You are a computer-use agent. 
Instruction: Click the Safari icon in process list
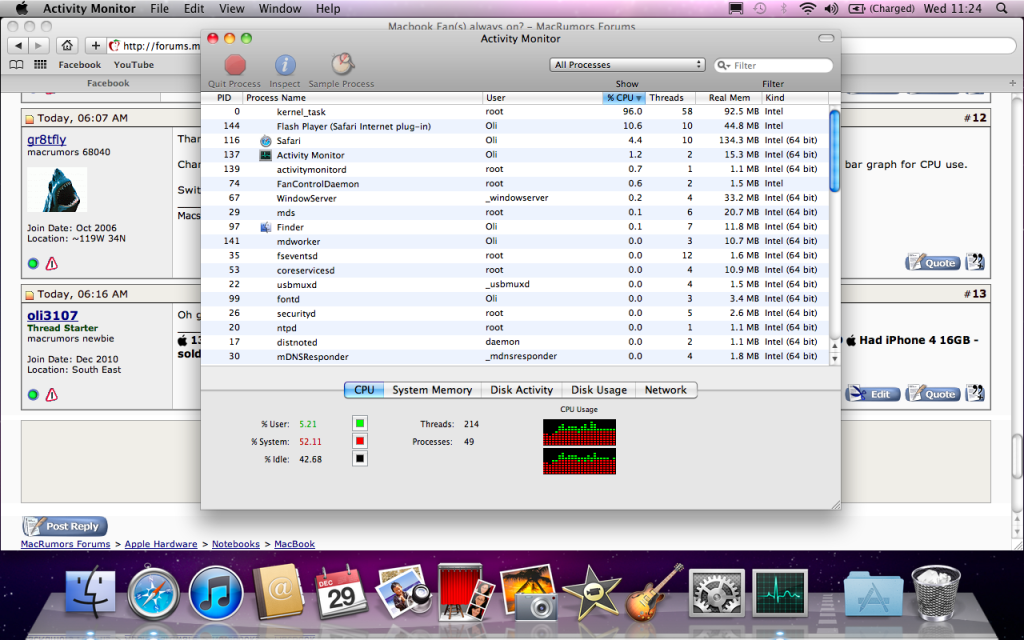[266, 141]
